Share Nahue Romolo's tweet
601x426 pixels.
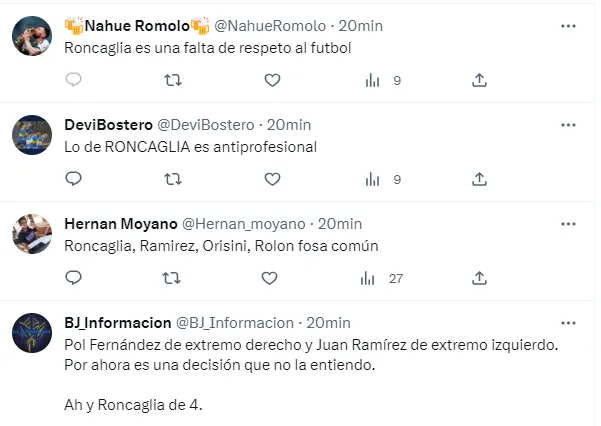coord(479,80)
